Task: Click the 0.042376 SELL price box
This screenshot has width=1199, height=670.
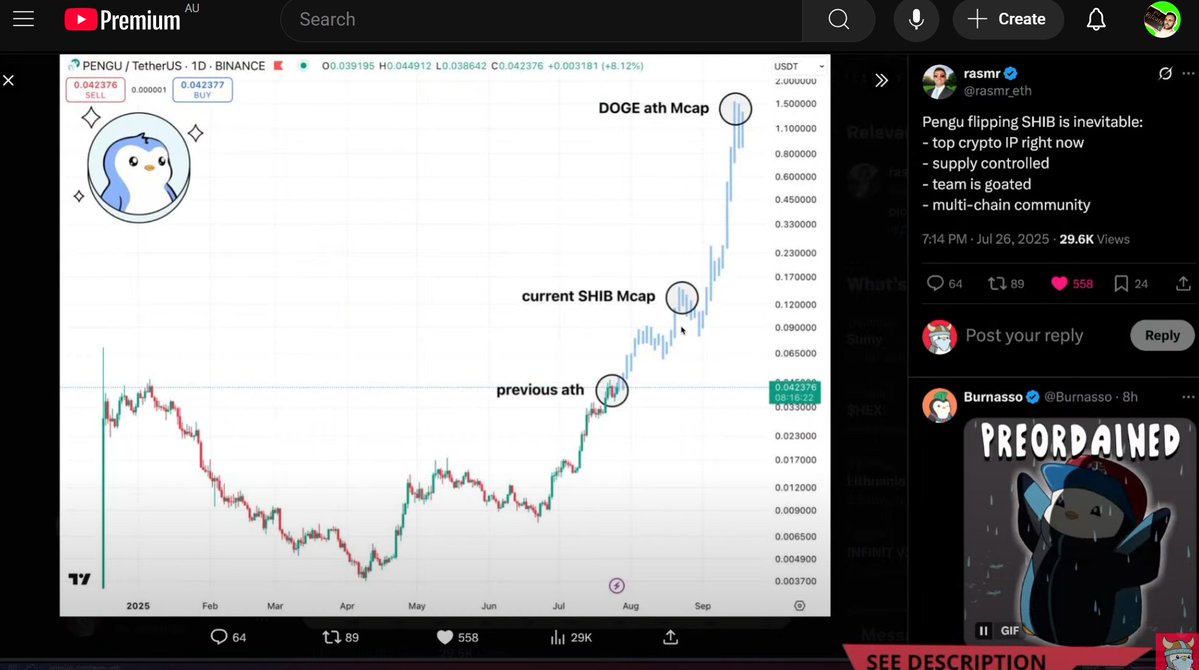Action: point(96,89)
